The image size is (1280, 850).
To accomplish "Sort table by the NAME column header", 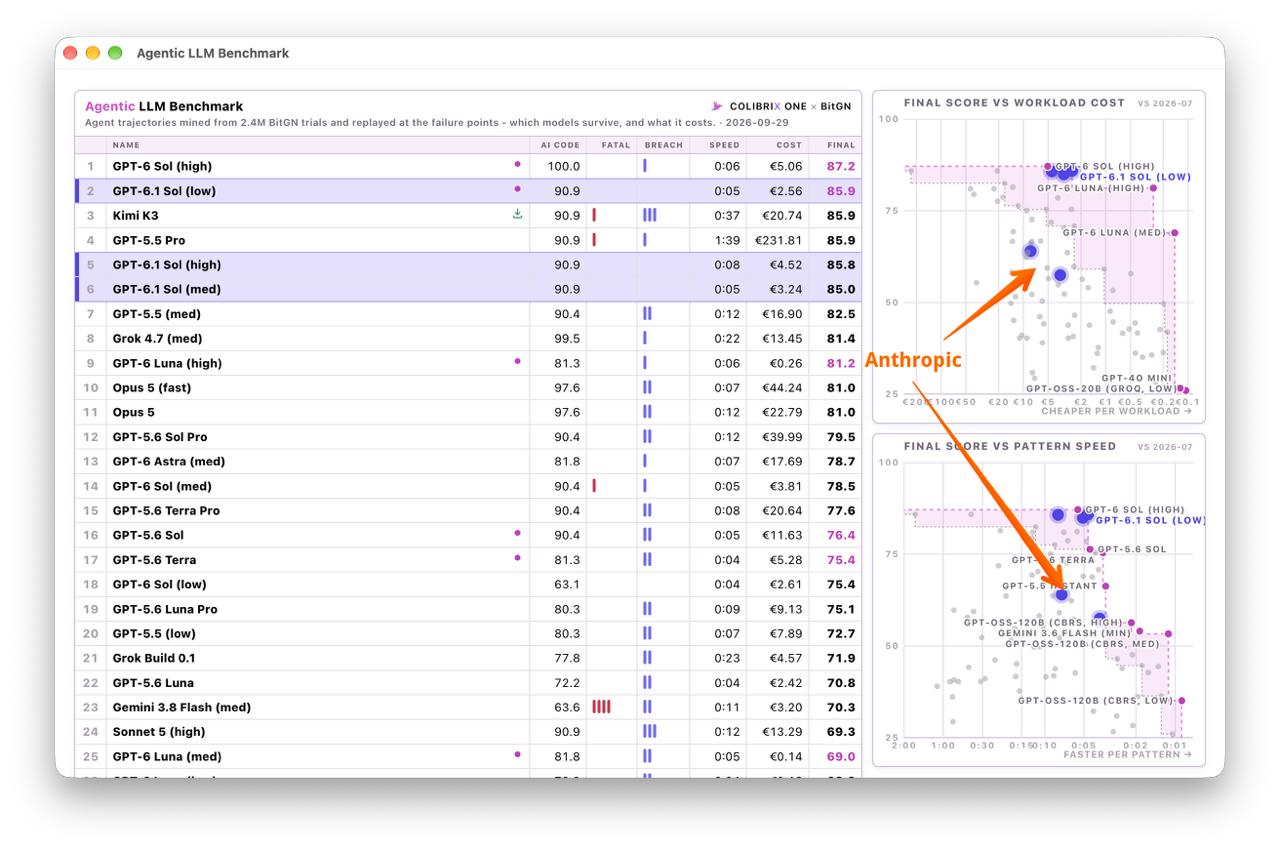I will [126, 145].
